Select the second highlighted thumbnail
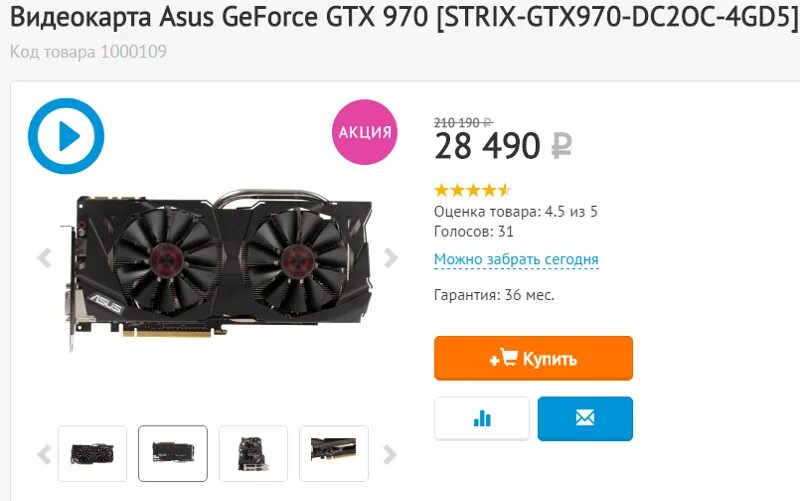 tap(173, 454)
